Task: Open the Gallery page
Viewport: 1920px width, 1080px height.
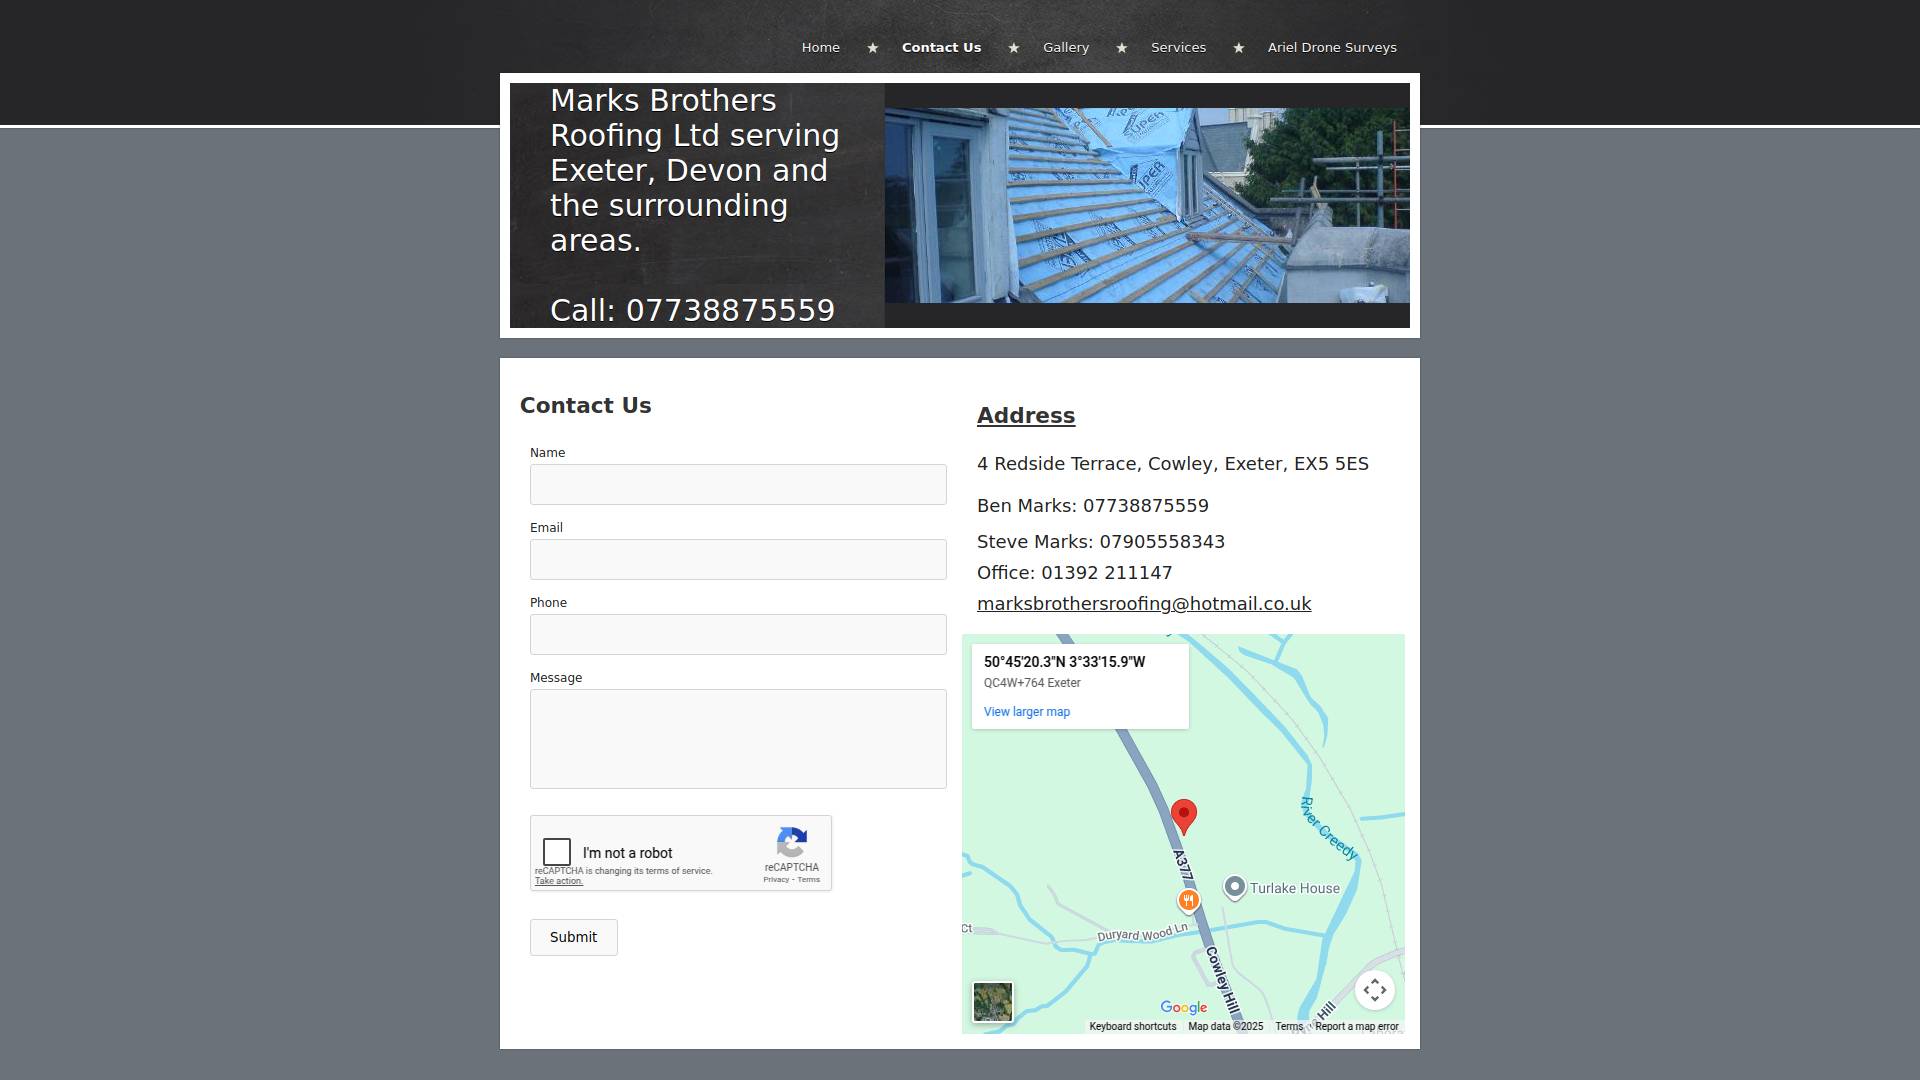Action: click(x=1066, y=48)
